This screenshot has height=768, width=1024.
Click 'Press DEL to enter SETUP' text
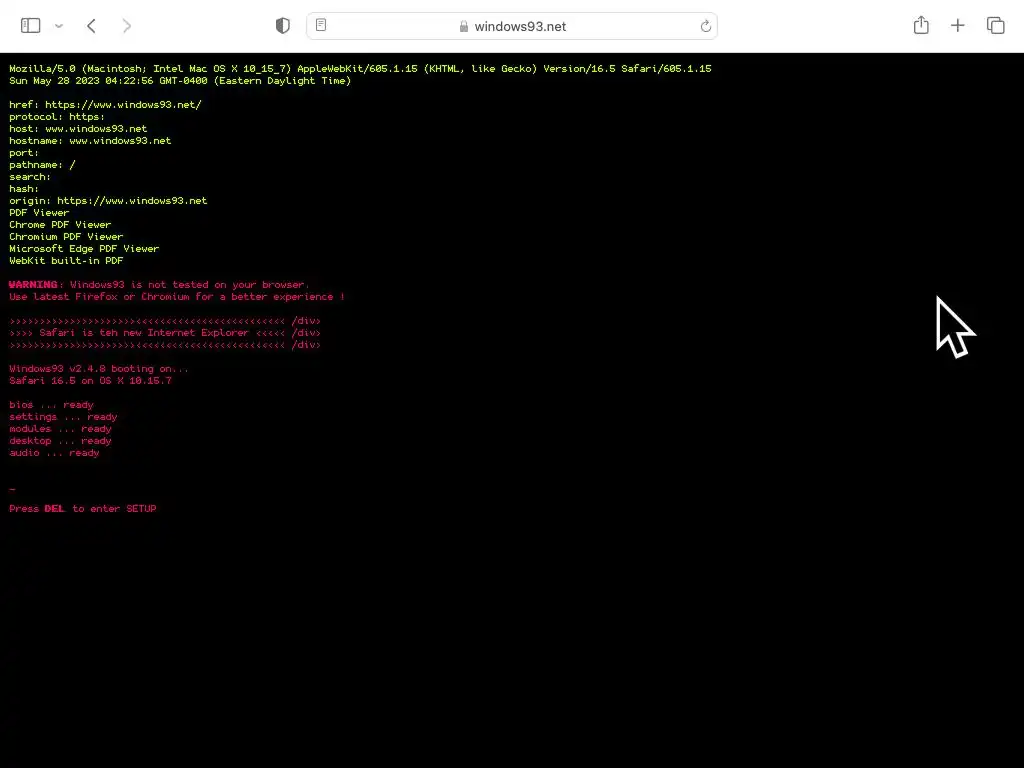click(x=83, y=509)
